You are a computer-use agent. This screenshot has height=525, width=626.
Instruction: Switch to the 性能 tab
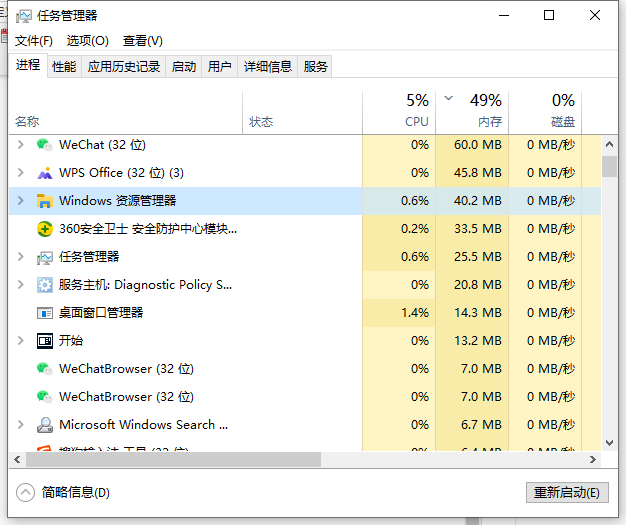[x=64, y=66]
